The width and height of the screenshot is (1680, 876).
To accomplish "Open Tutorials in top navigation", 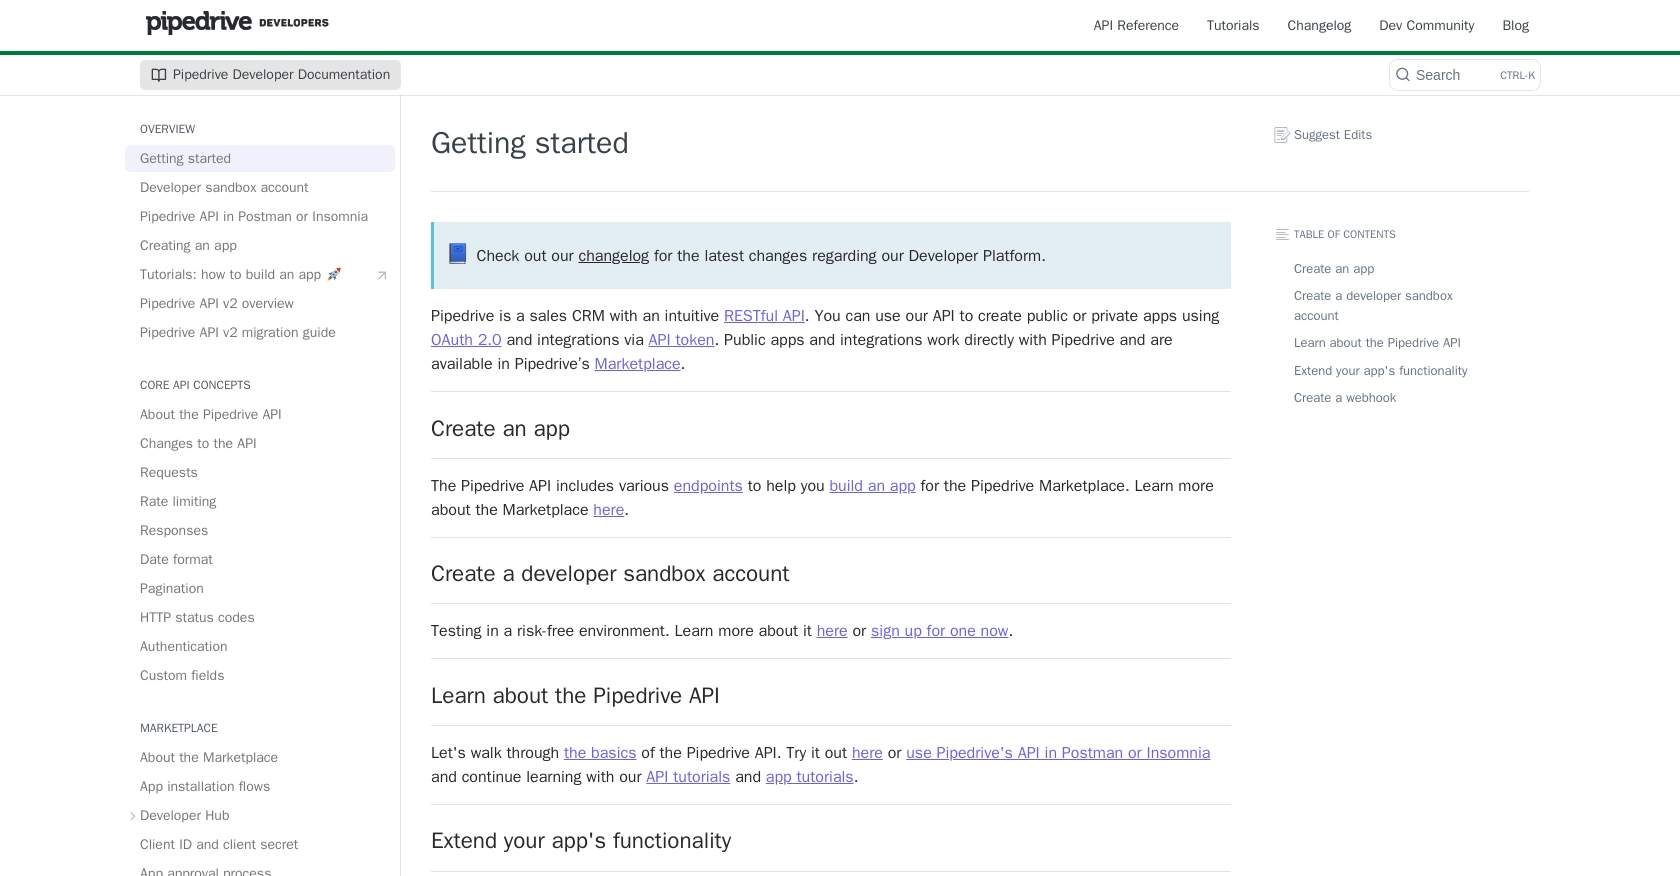I will [x=1232, y=26].
